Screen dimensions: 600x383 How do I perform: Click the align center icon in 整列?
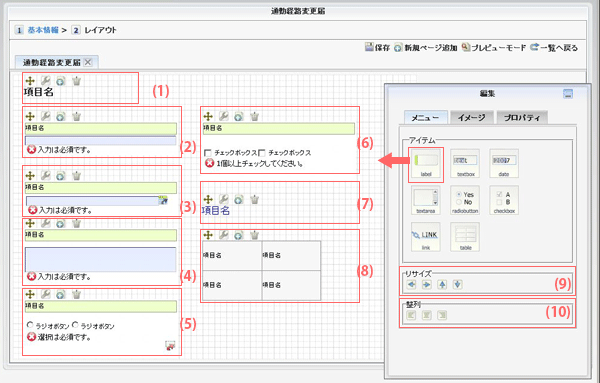[427, 315]
